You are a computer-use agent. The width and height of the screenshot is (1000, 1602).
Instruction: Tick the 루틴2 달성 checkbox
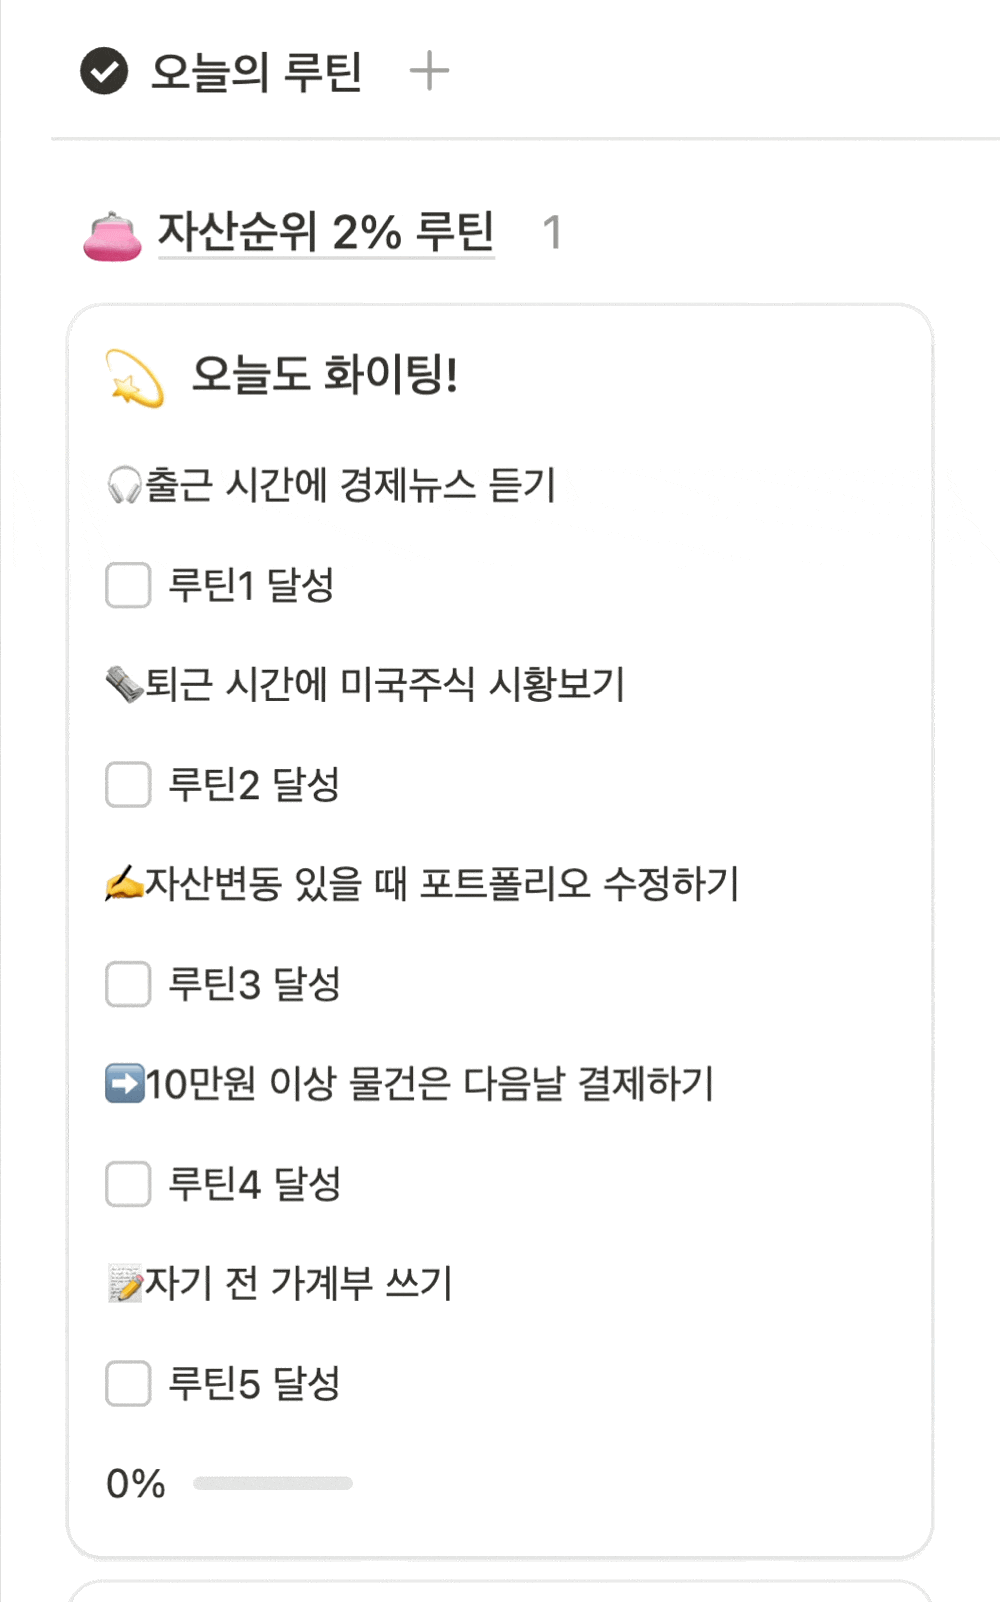(128, 784)
